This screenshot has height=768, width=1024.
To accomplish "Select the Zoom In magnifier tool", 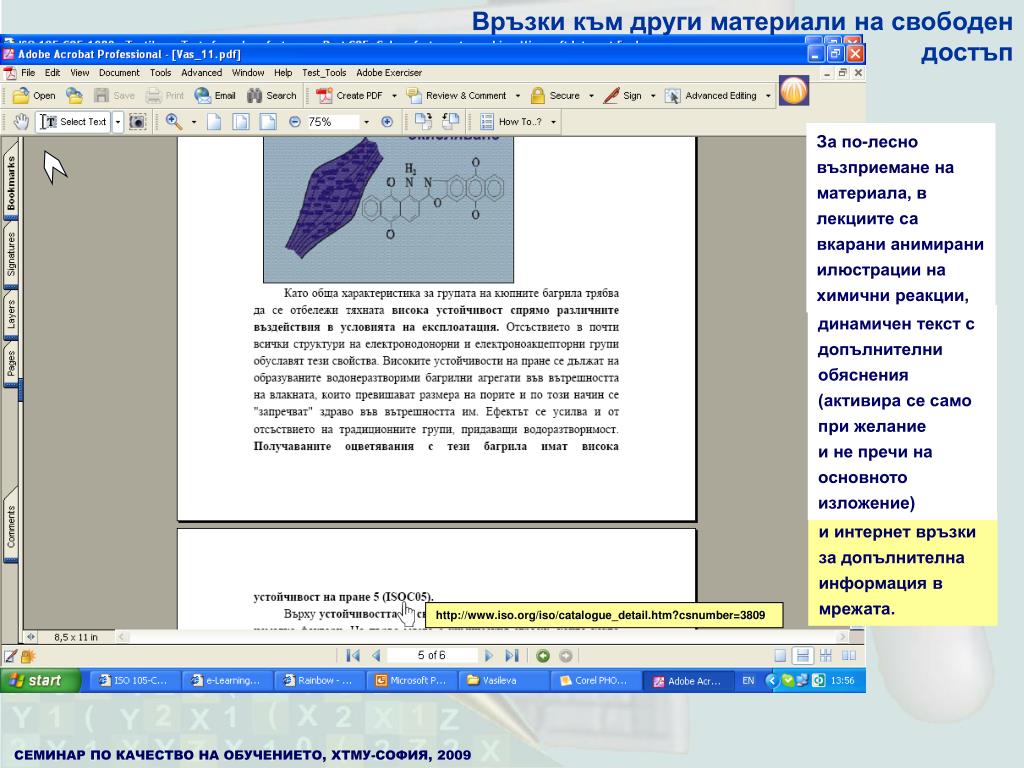I will coord(174,121).
